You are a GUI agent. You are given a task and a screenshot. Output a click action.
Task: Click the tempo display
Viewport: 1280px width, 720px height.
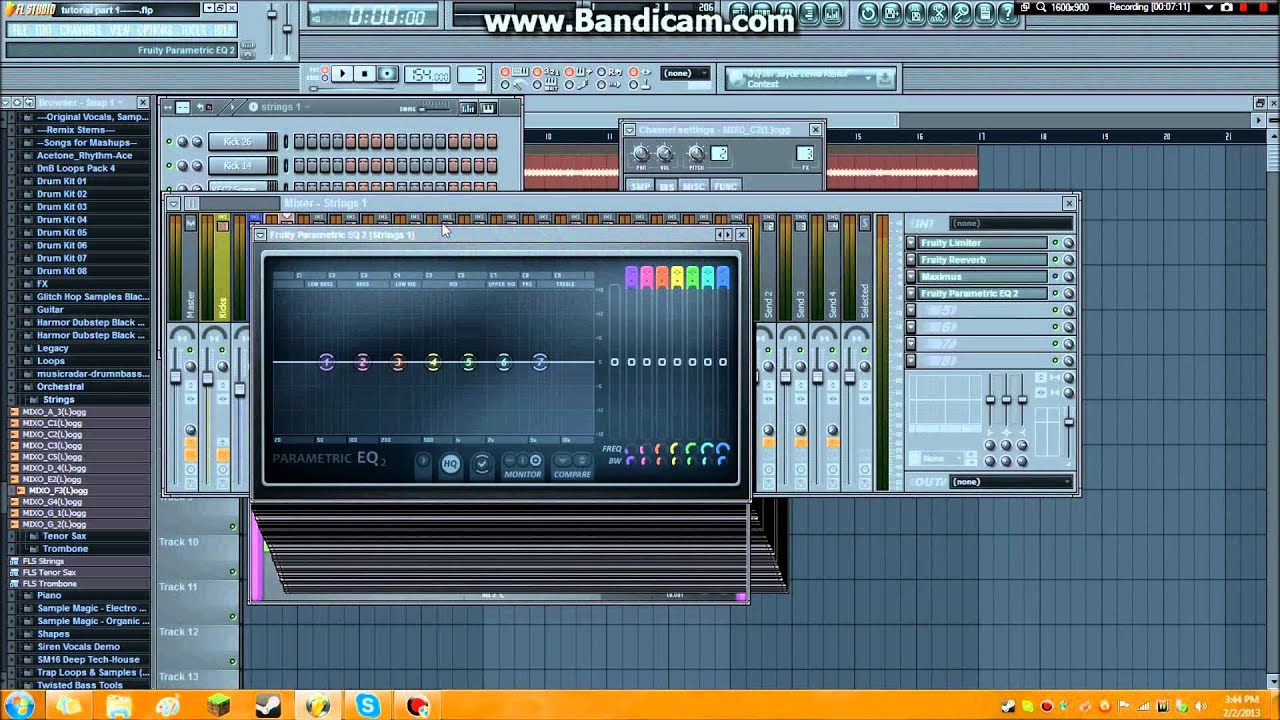[x=428, y=74]
